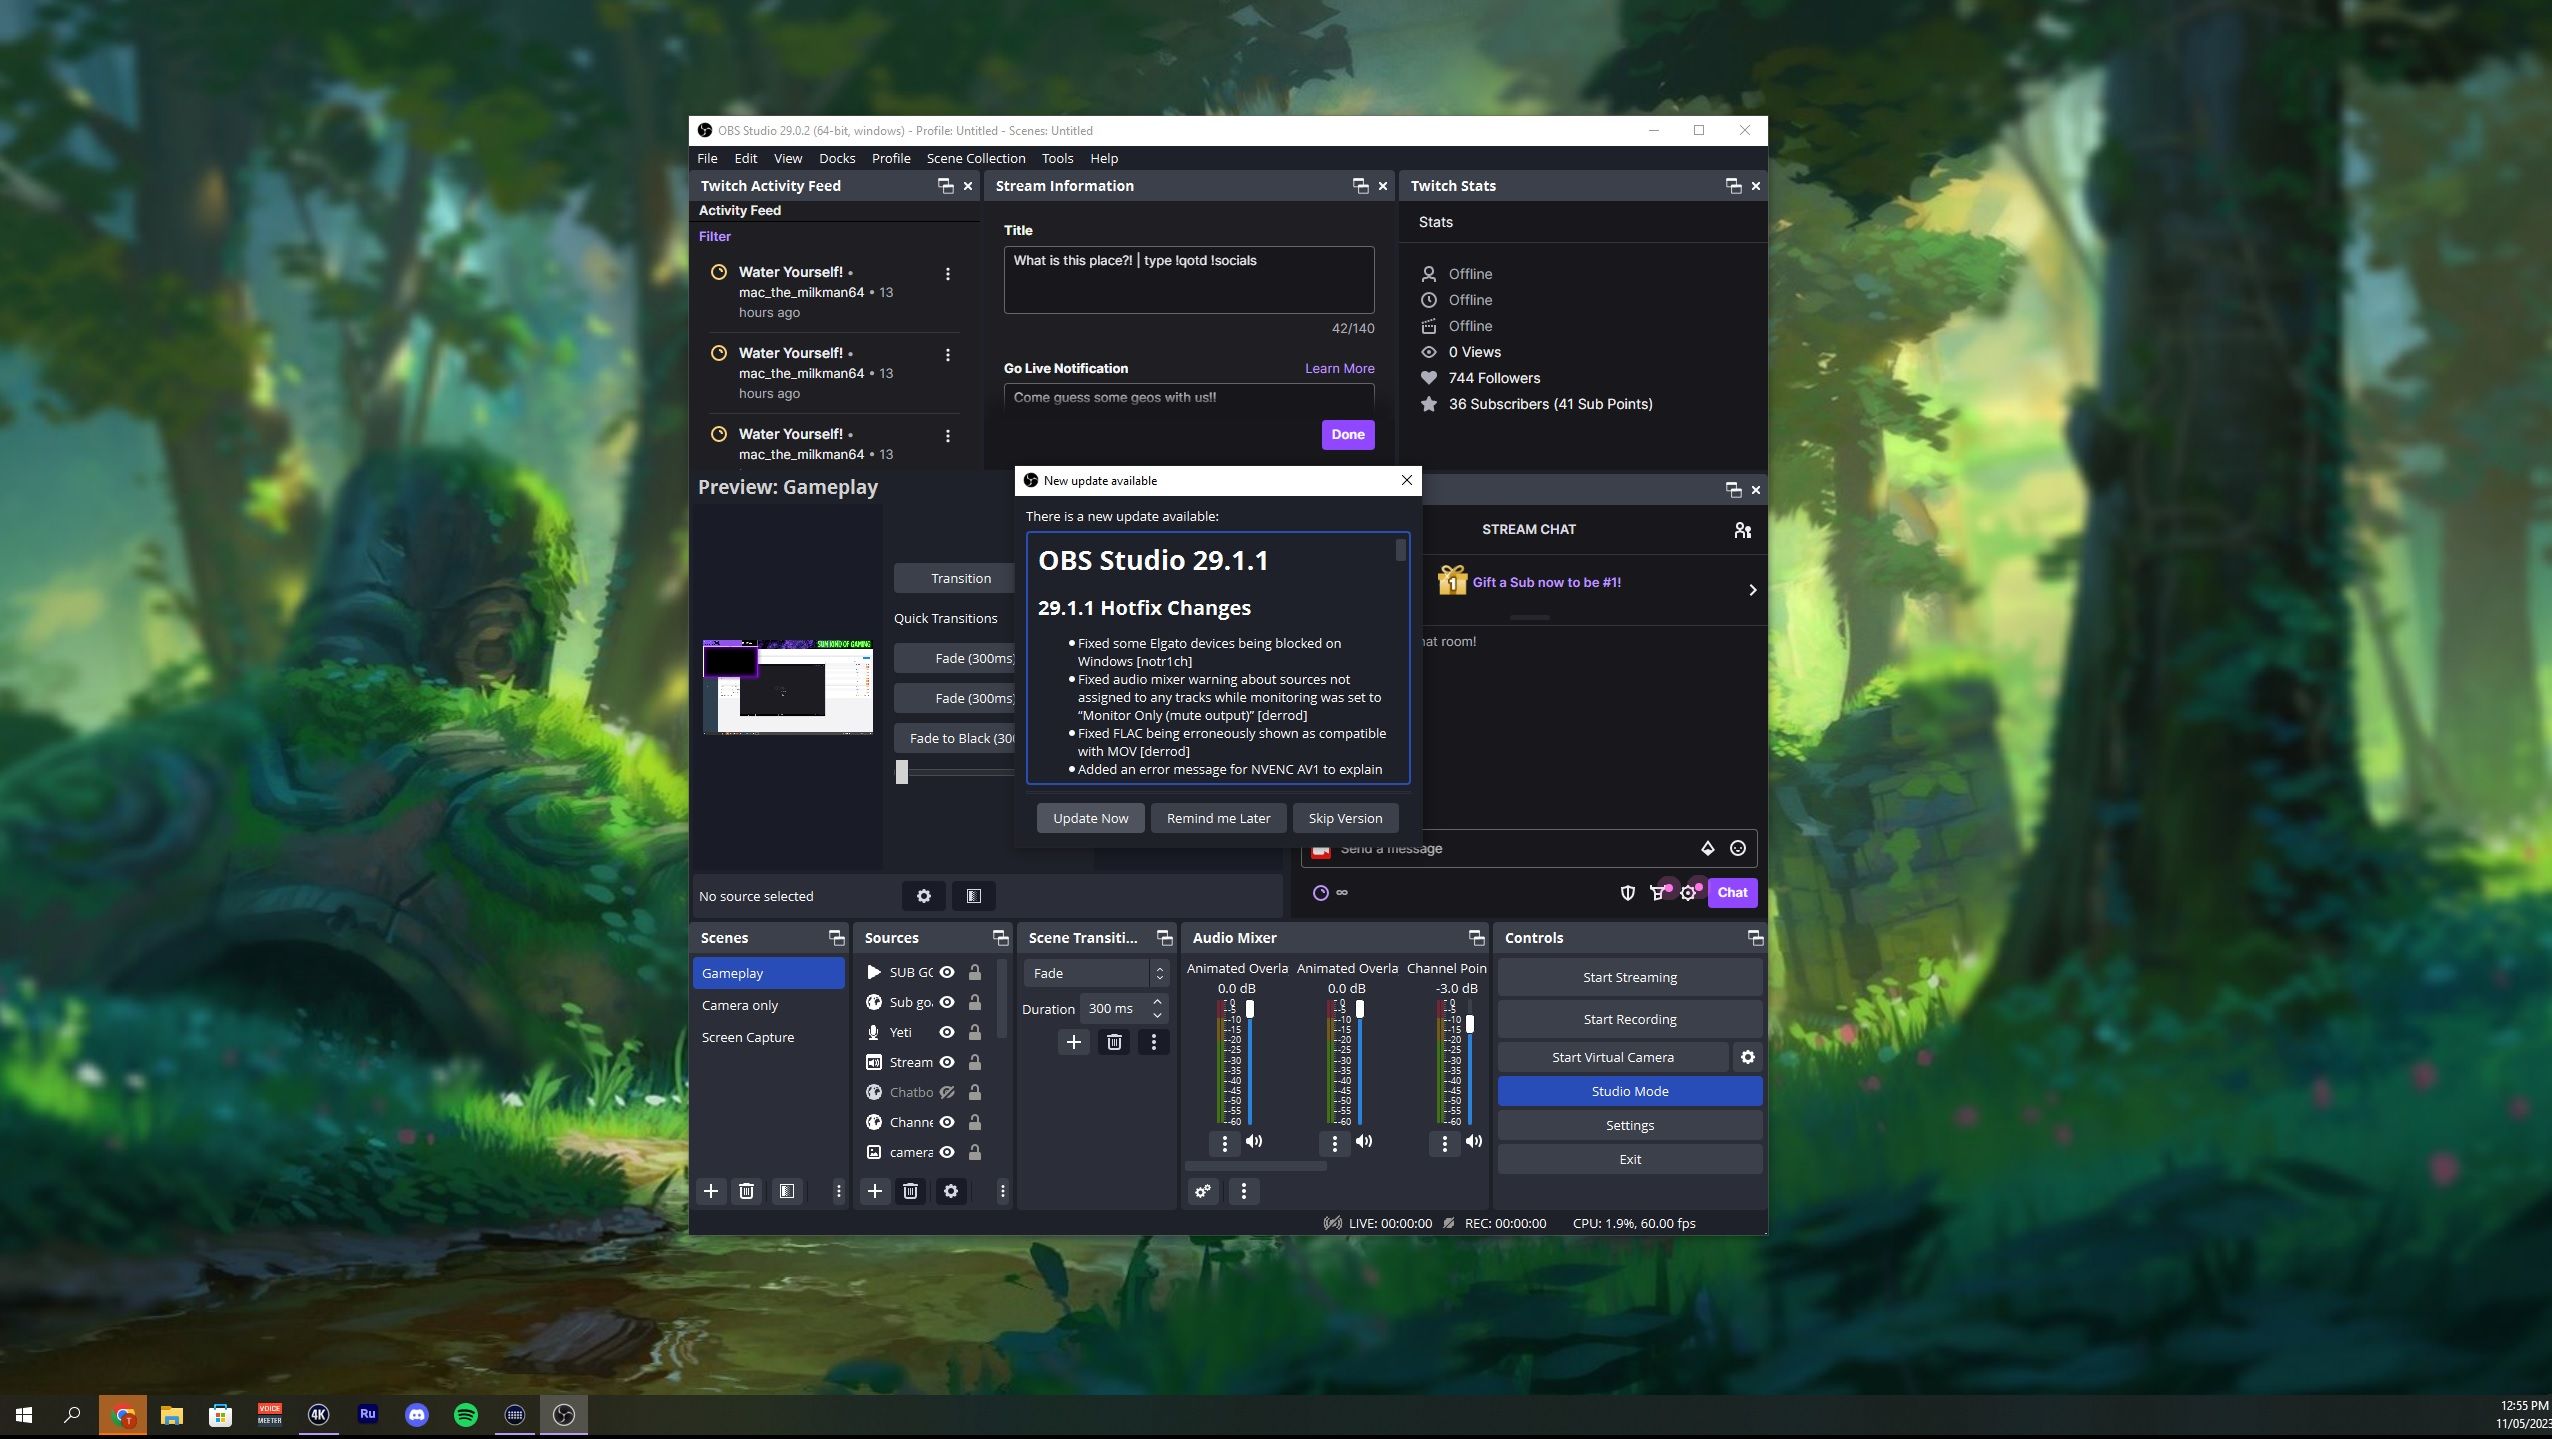Image resolution: width=2552 pixels, height=1439 pixels.
Task: Open source properties gear in Sources panel
Action: [950, 1191]
